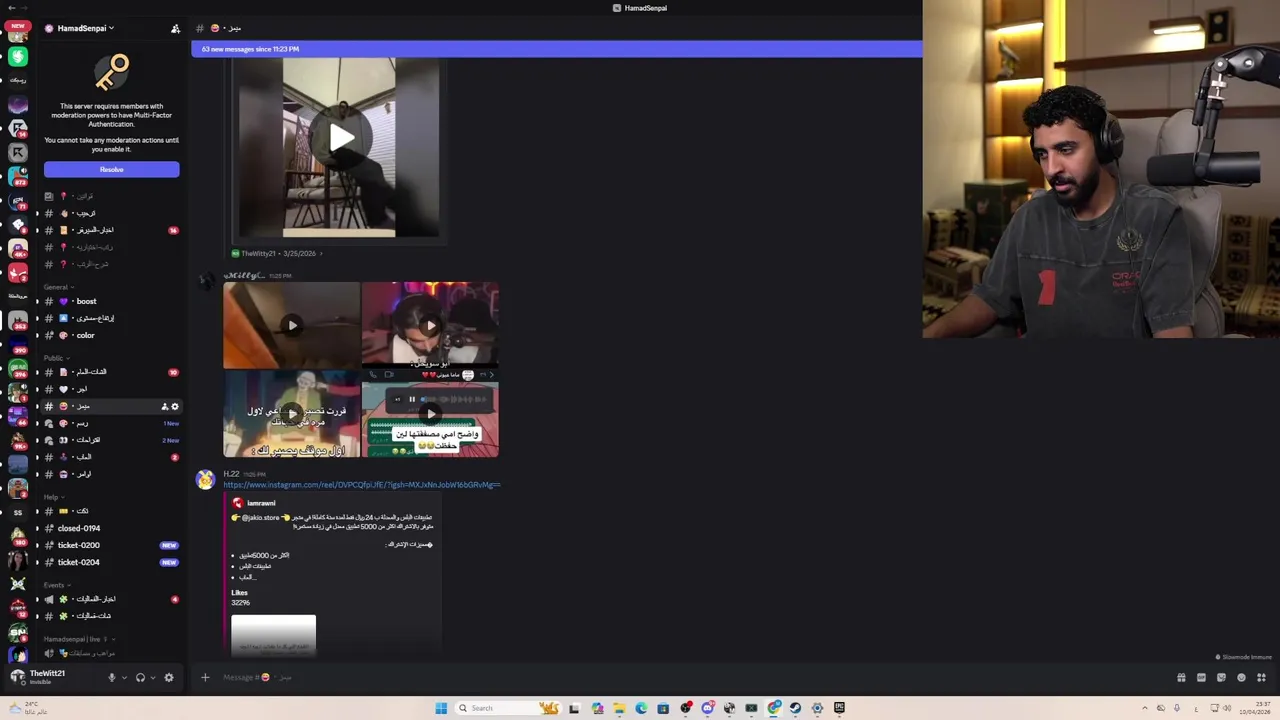Open the sticker picker icon

(x=1221, y=677)
